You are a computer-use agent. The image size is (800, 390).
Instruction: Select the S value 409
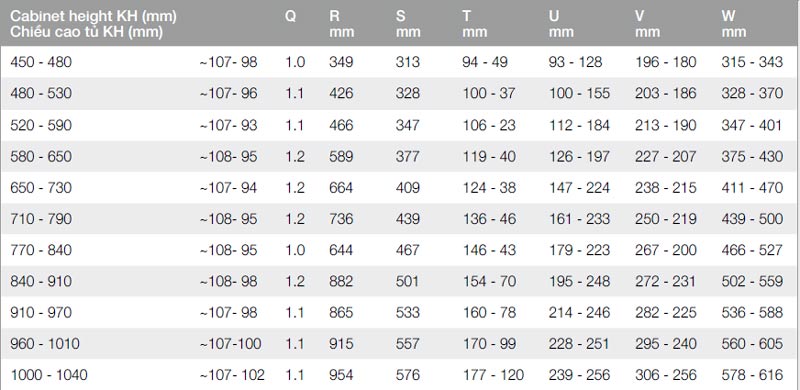click(408, 188)
